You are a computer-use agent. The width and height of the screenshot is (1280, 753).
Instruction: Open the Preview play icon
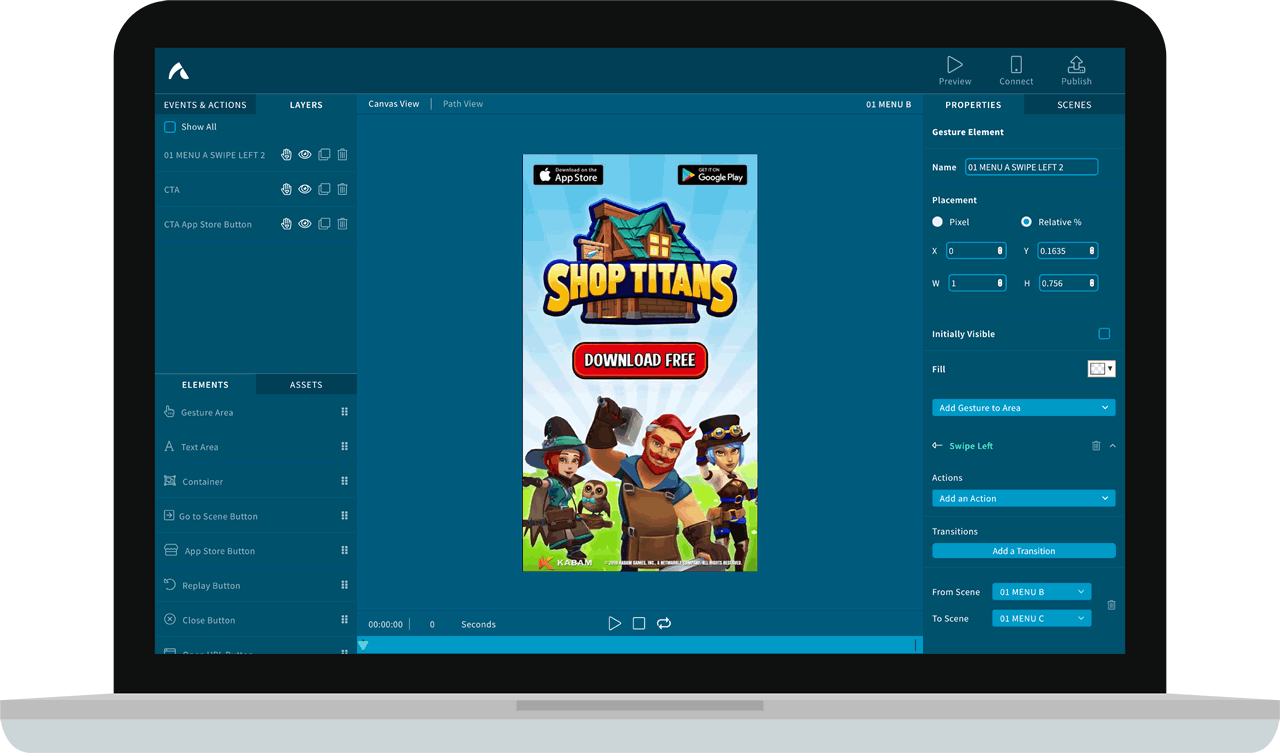tap(955, 65)
